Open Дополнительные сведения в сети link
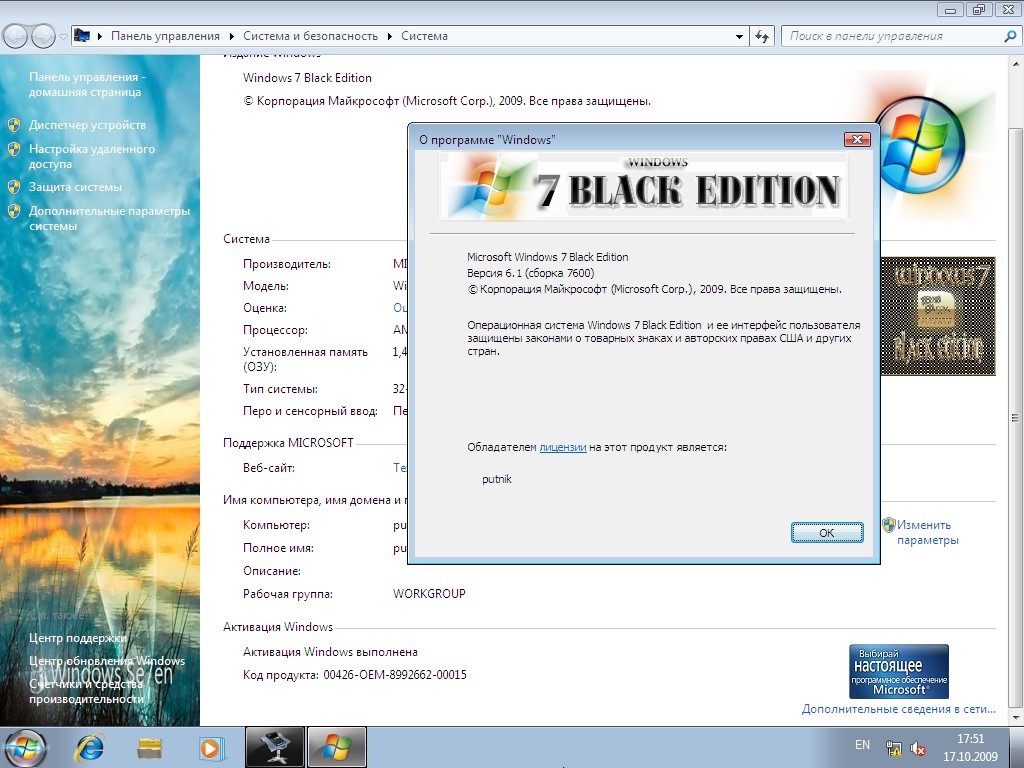 899,709
